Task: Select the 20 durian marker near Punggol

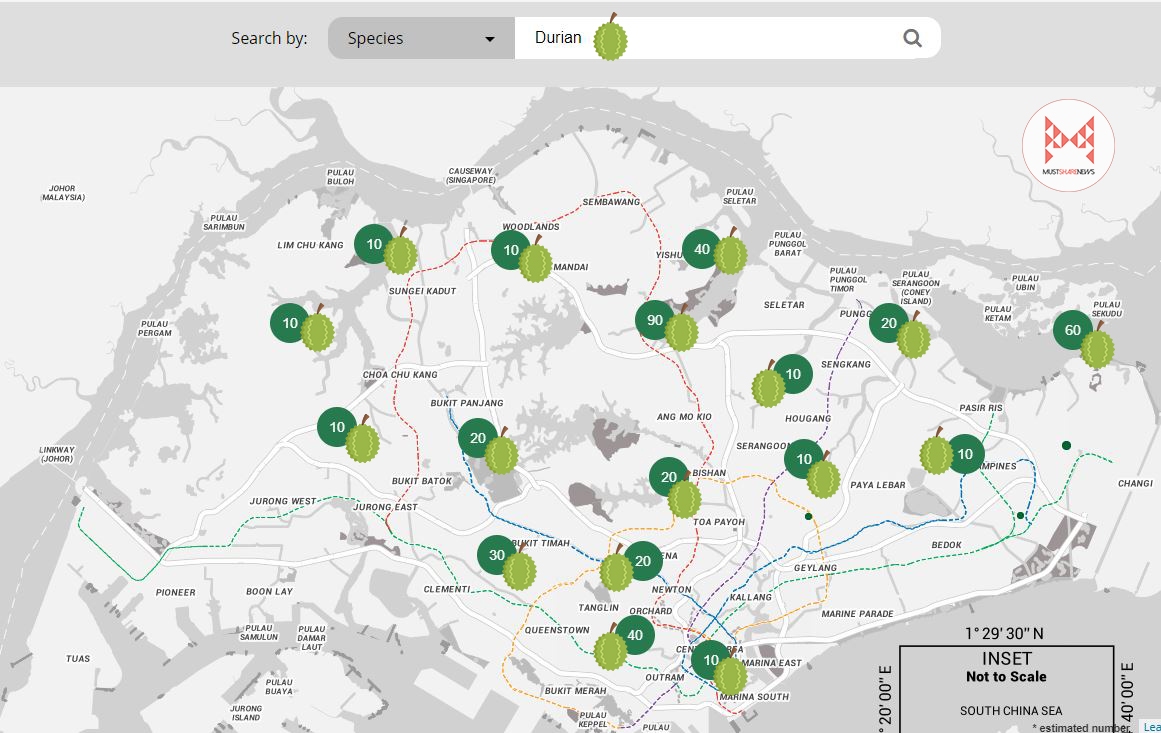Action: click(x=888, y=324)
